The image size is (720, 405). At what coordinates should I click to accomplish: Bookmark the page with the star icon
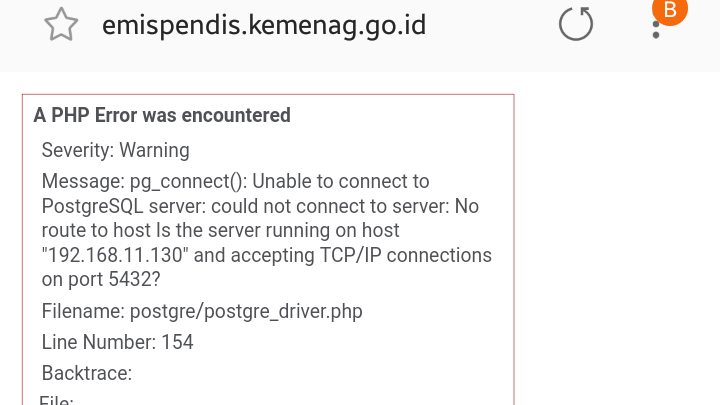click(61, 25)
